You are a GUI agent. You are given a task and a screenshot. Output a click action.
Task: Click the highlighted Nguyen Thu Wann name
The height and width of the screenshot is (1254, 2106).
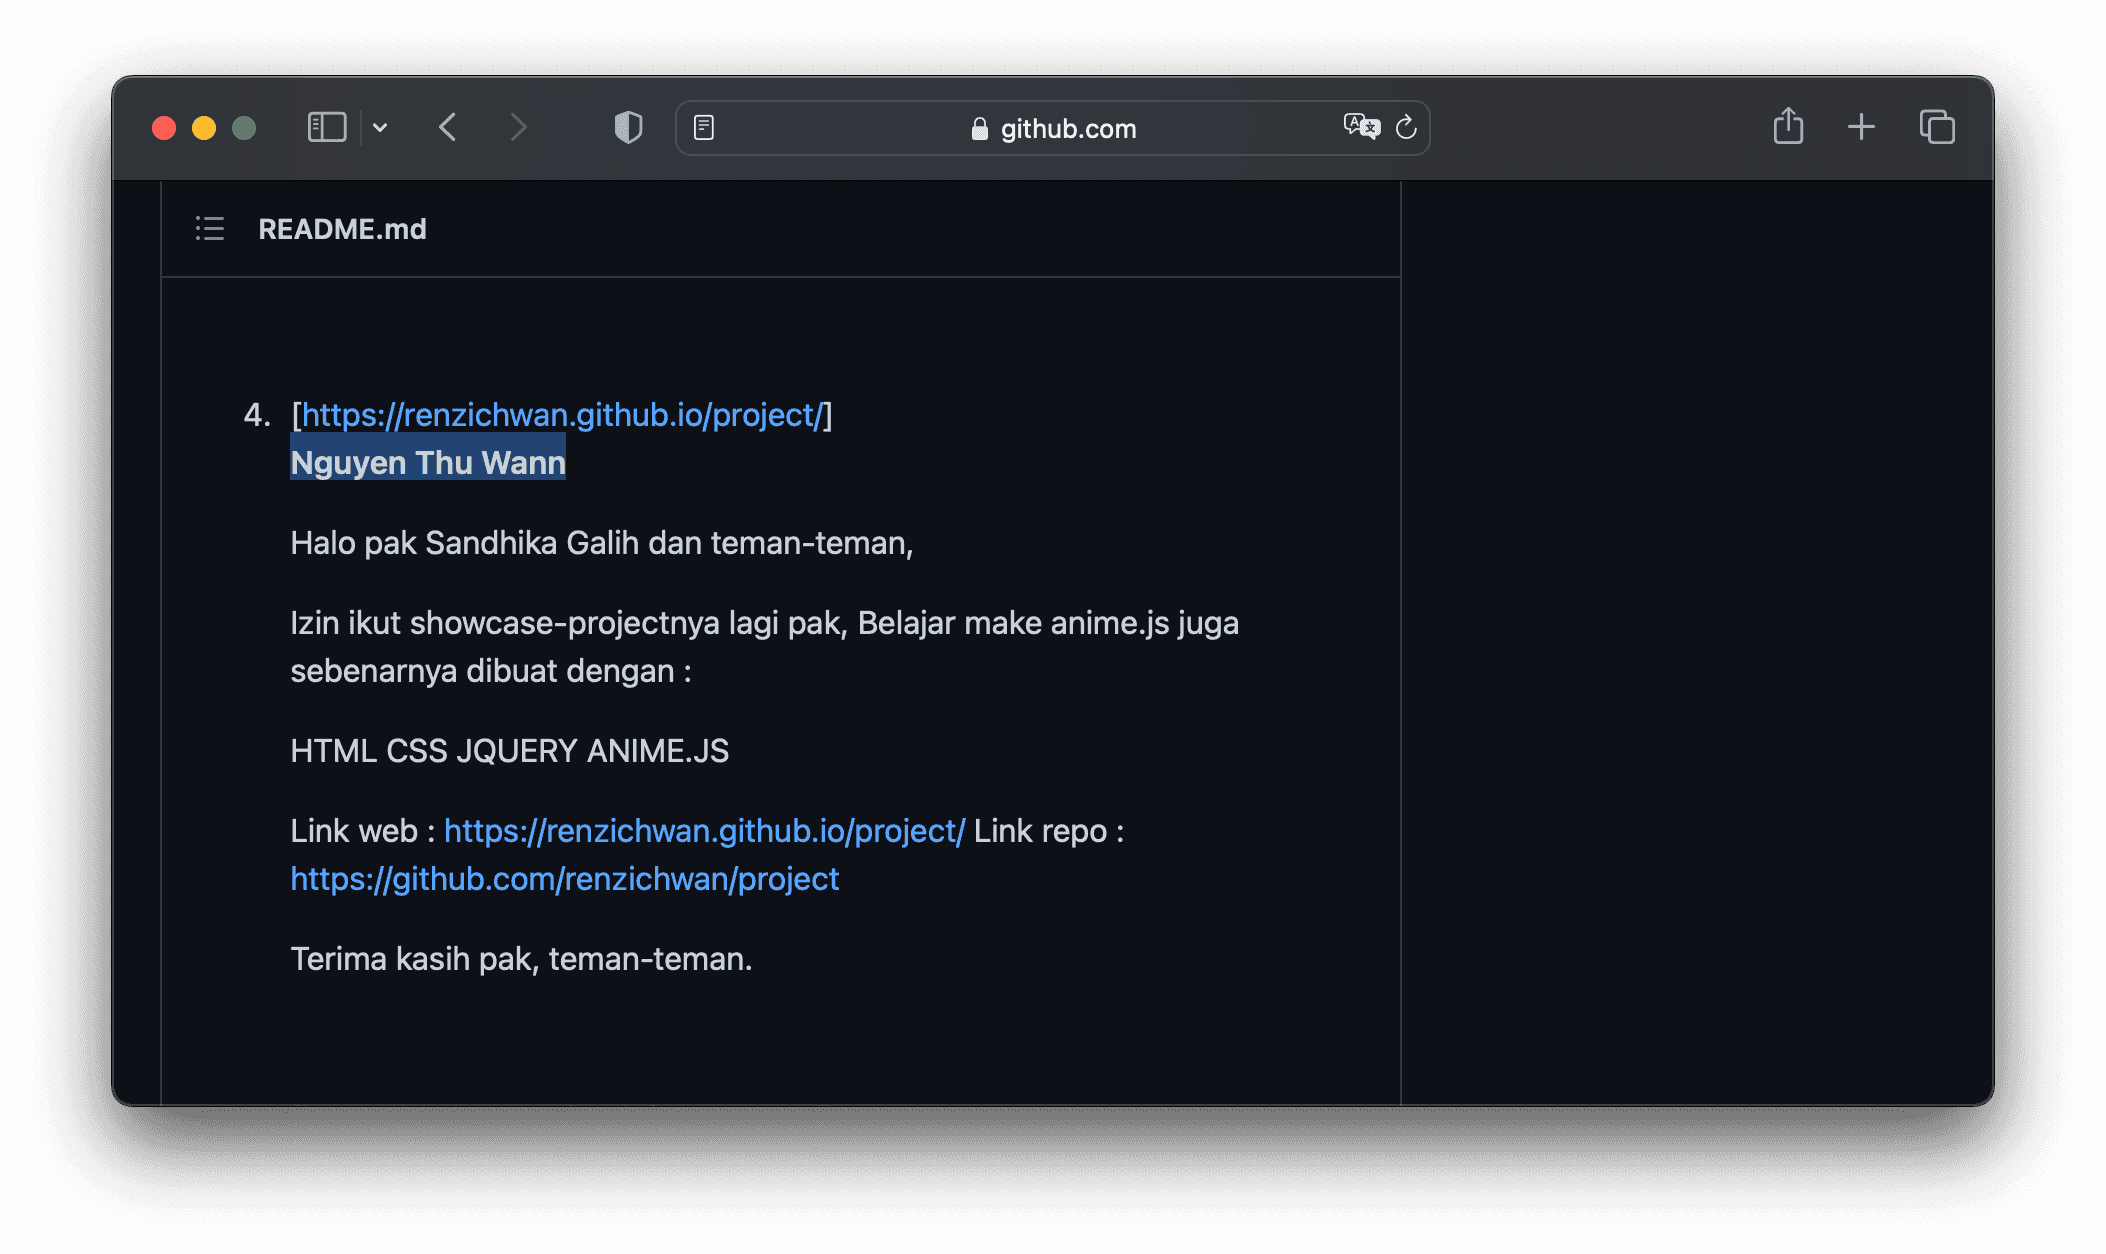click(x=428, y=463)
